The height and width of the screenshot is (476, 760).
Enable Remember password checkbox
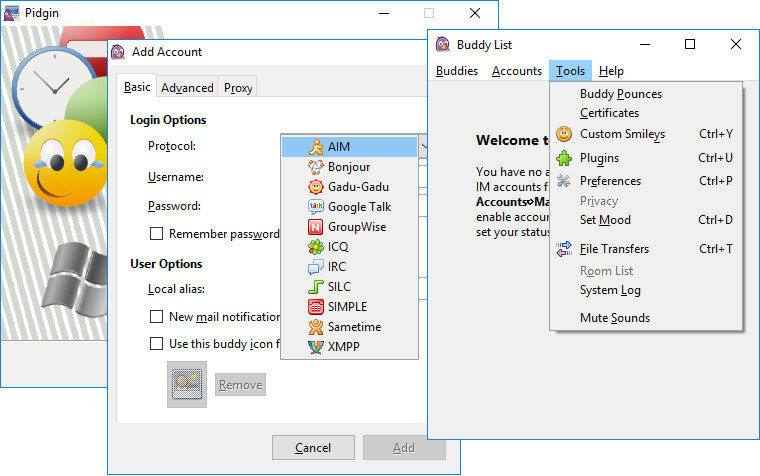(156, 234)
